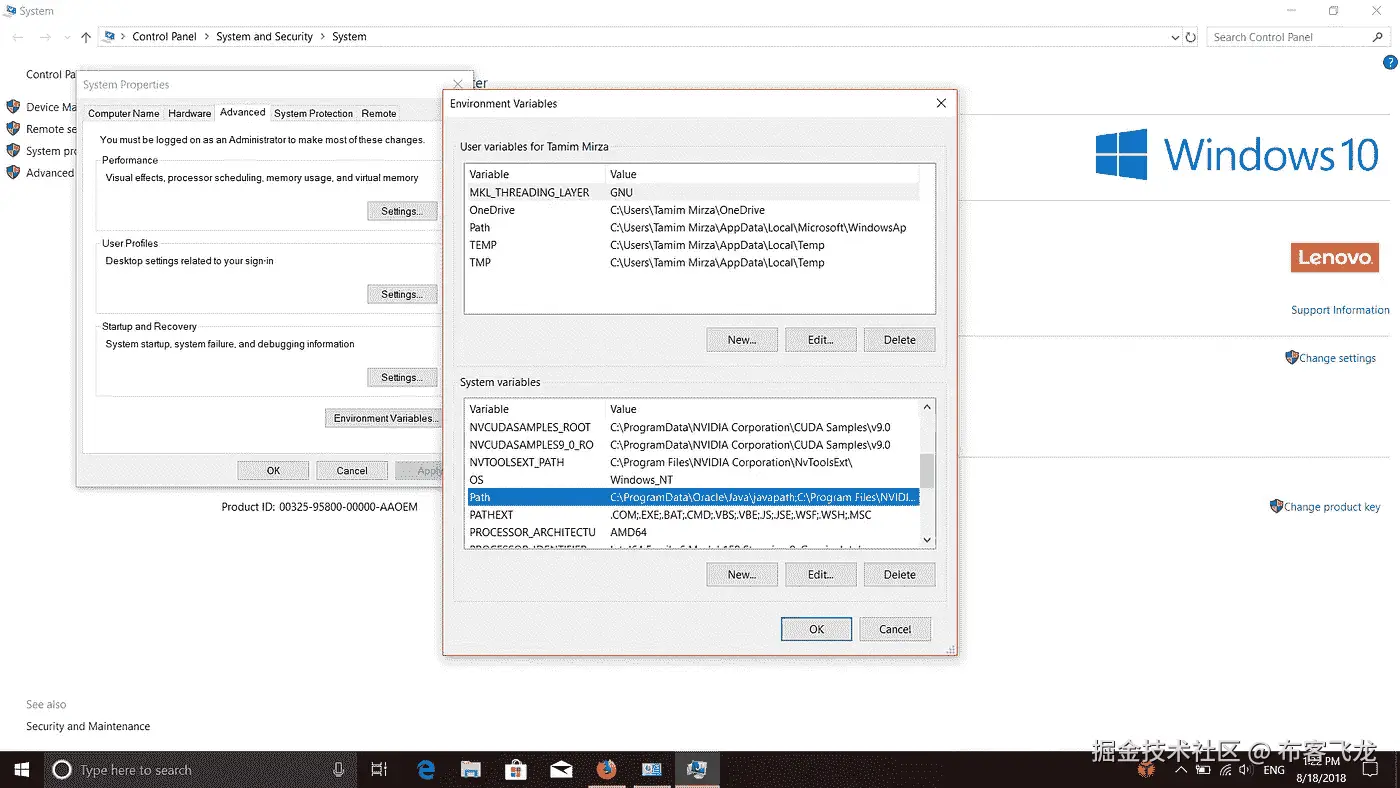Click Delete under System variables
This screenshot has width=1400, height=788.
click(900, 574)
